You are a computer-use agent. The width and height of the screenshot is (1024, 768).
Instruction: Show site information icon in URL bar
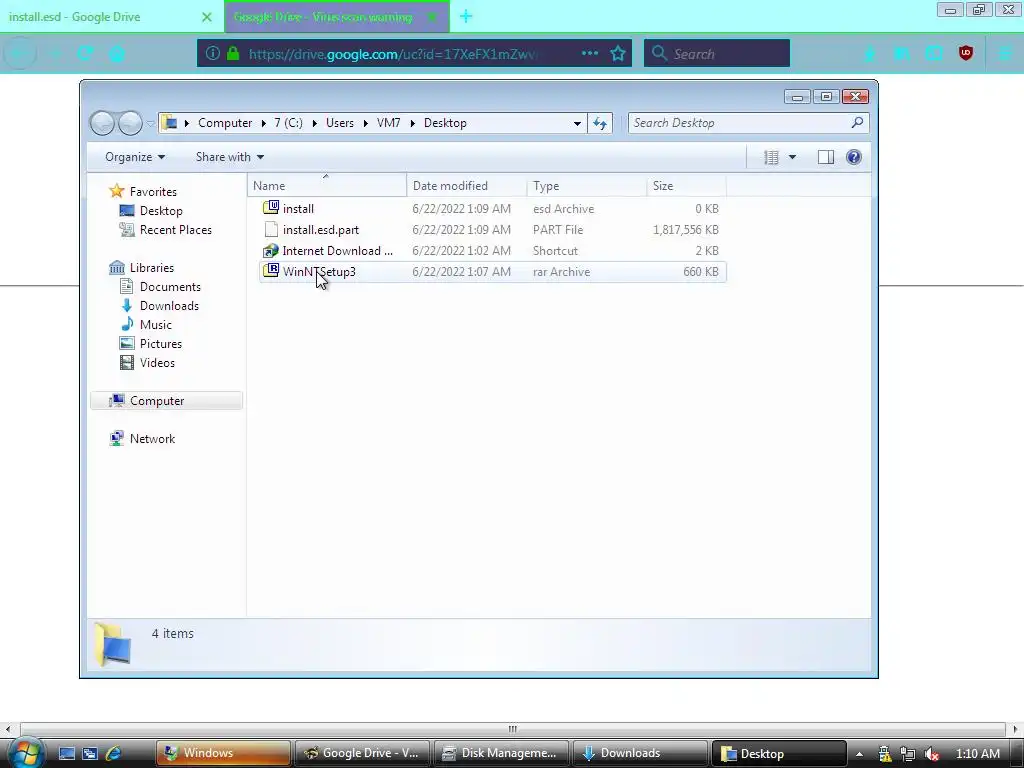pos(212,54)
